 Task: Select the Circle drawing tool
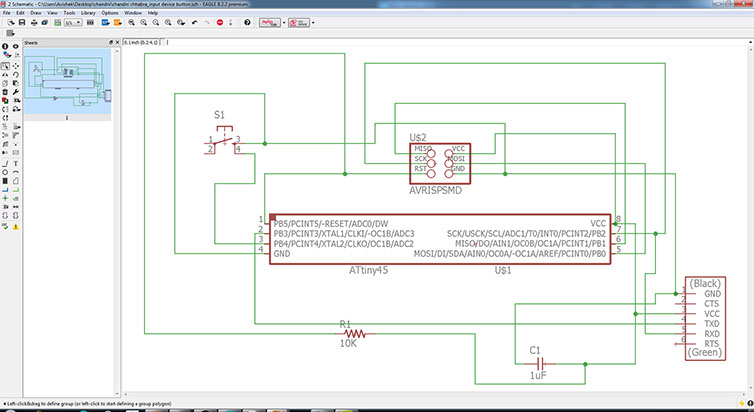click(5, 172)
